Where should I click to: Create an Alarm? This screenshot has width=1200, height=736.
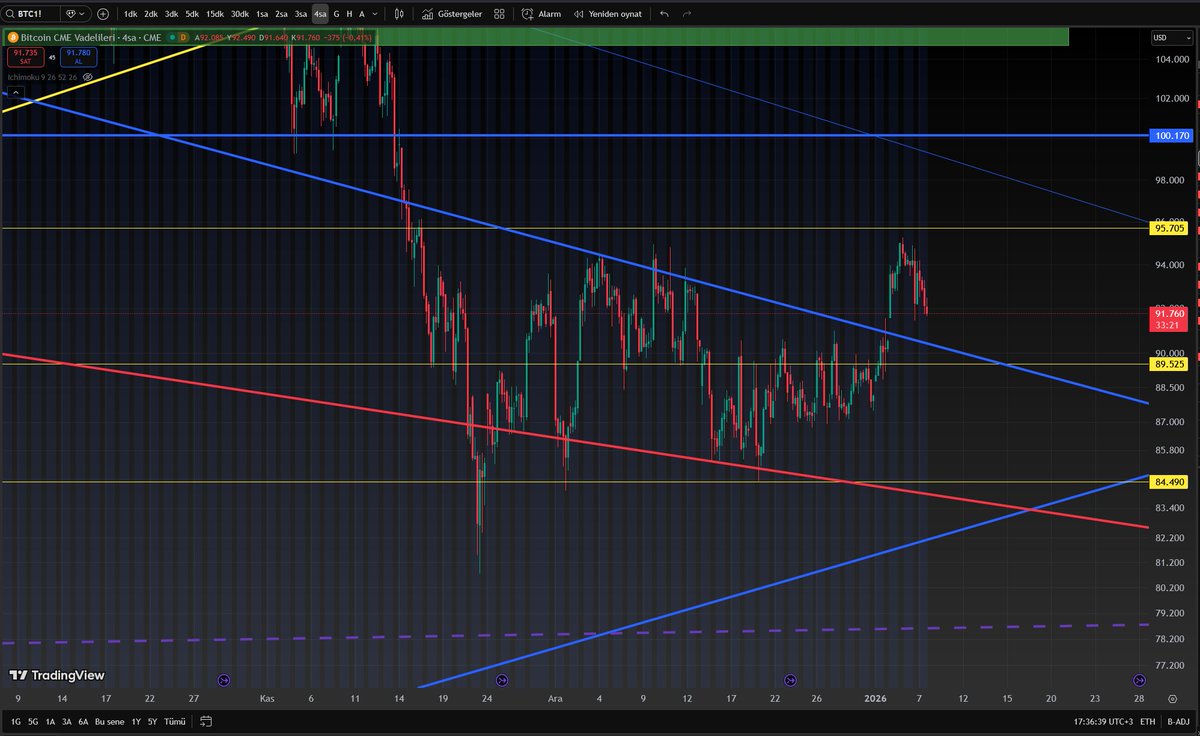pos(542,14)
